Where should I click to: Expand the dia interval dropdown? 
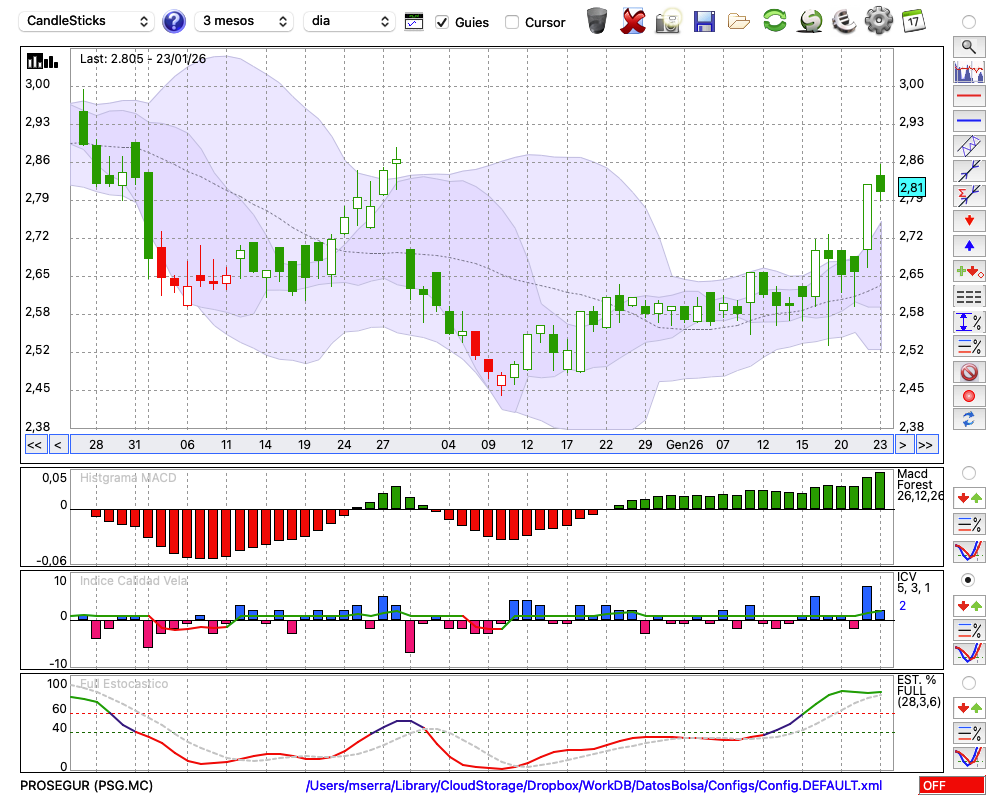pyautogui.click(x=349, y=21)
